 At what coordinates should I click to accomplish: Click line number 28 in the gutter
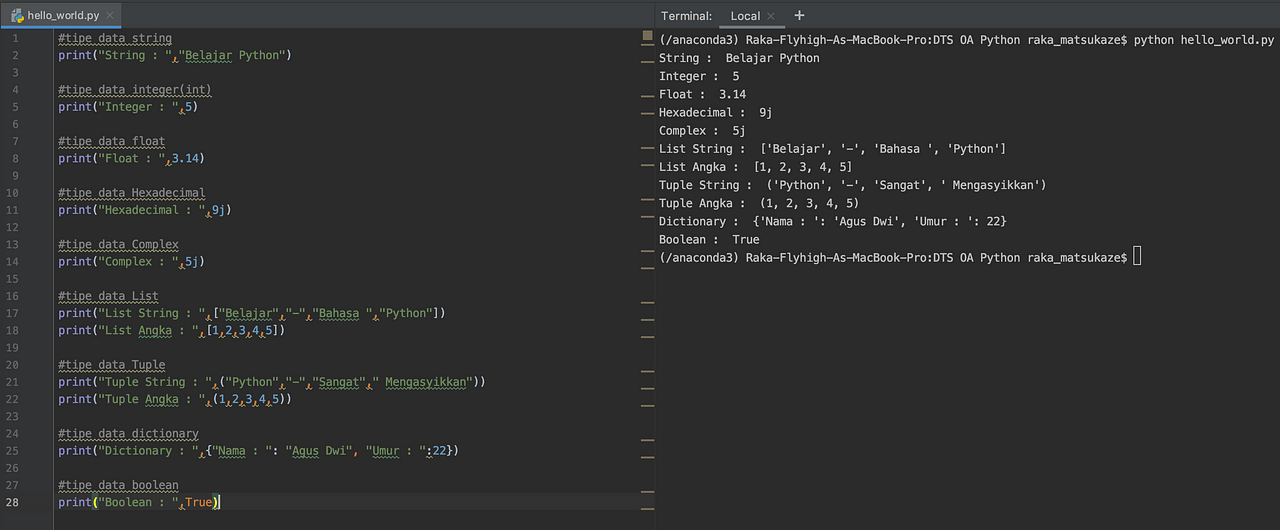coord(12,502)
